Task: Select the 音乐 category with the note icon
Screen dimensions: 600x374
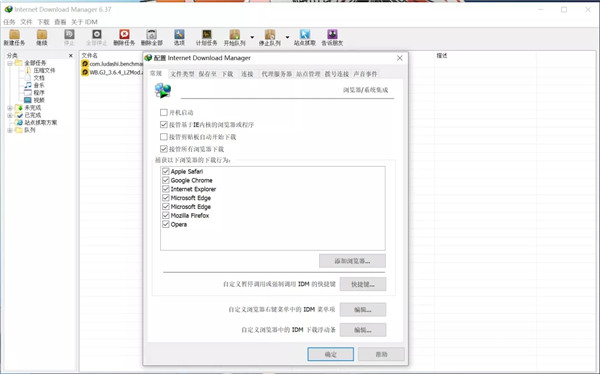Action: coord(35,85)
